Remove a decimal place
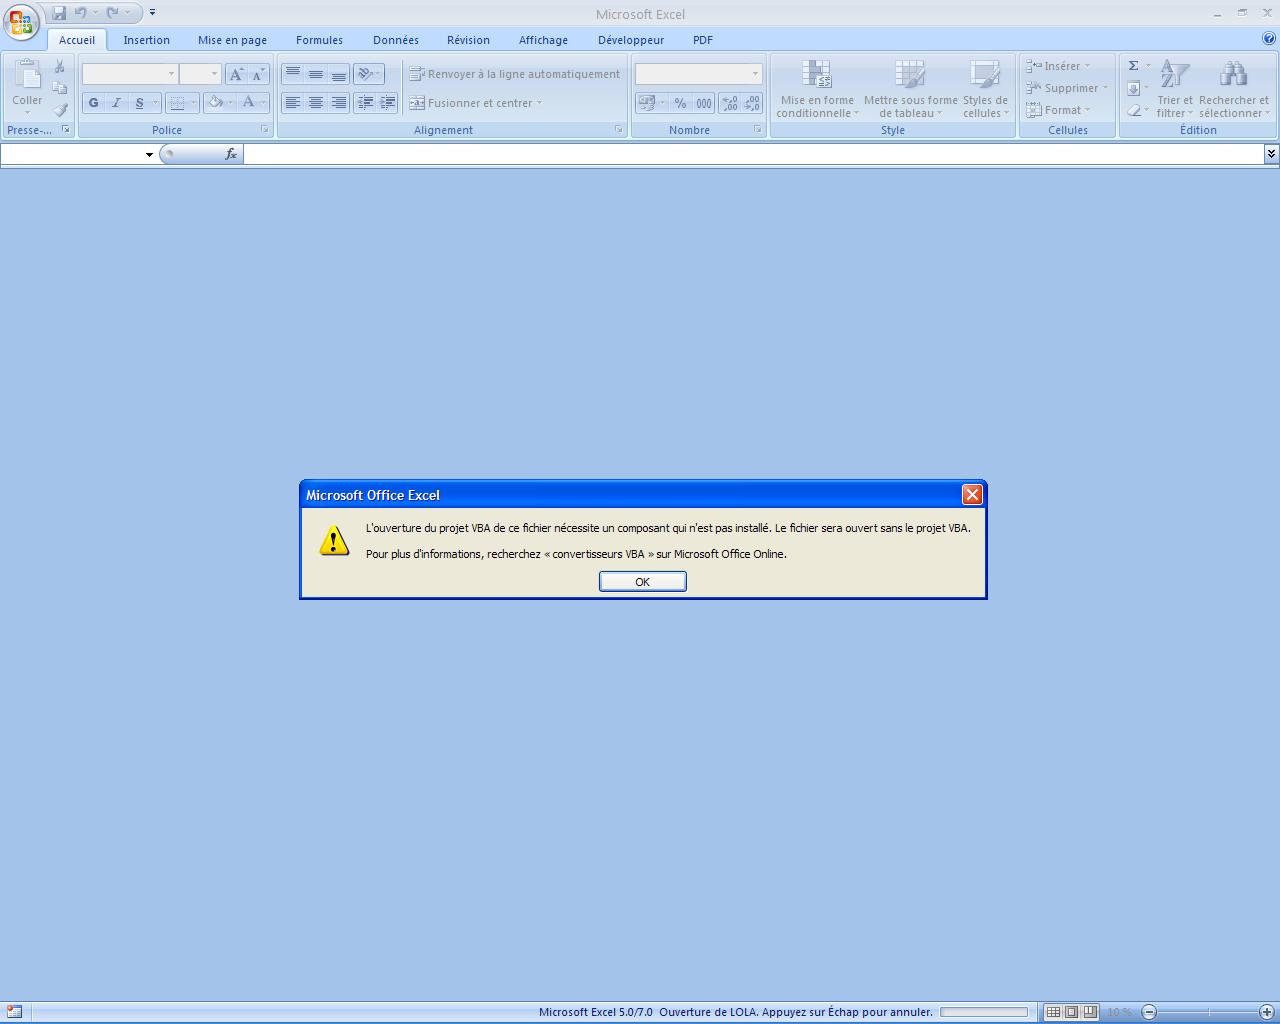 [x=752, y=102]
